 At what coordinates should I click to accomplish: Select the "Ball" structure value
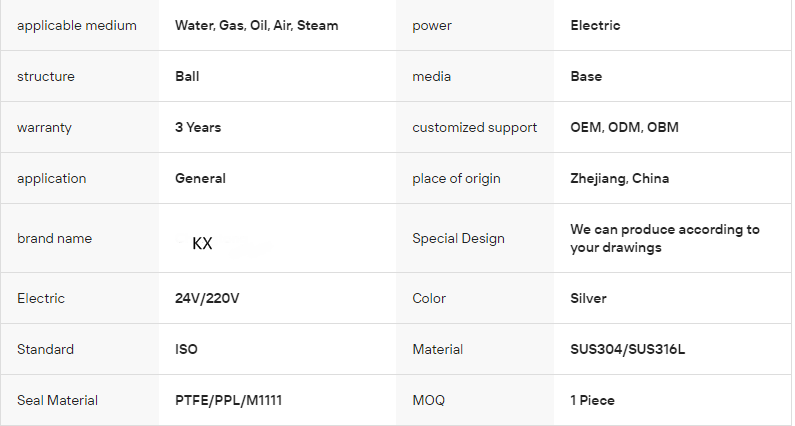click(187, 76)
